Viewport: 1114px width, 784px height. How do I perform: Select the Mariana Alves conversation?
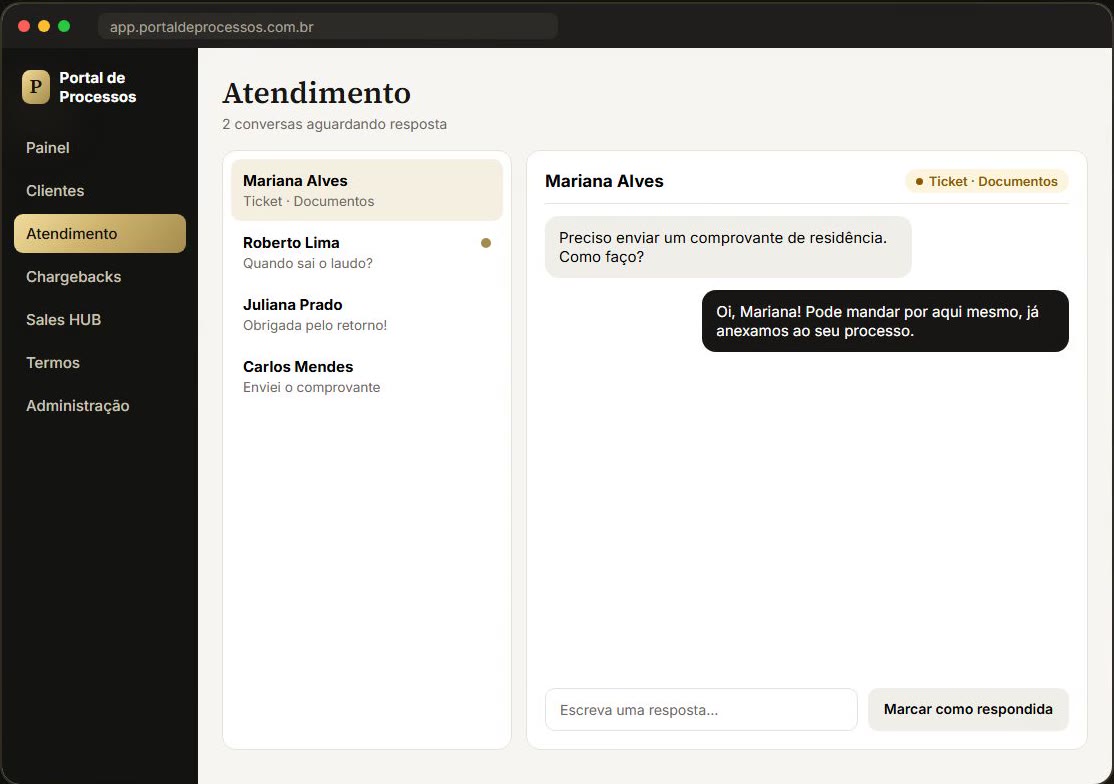(x=367, y=190)
